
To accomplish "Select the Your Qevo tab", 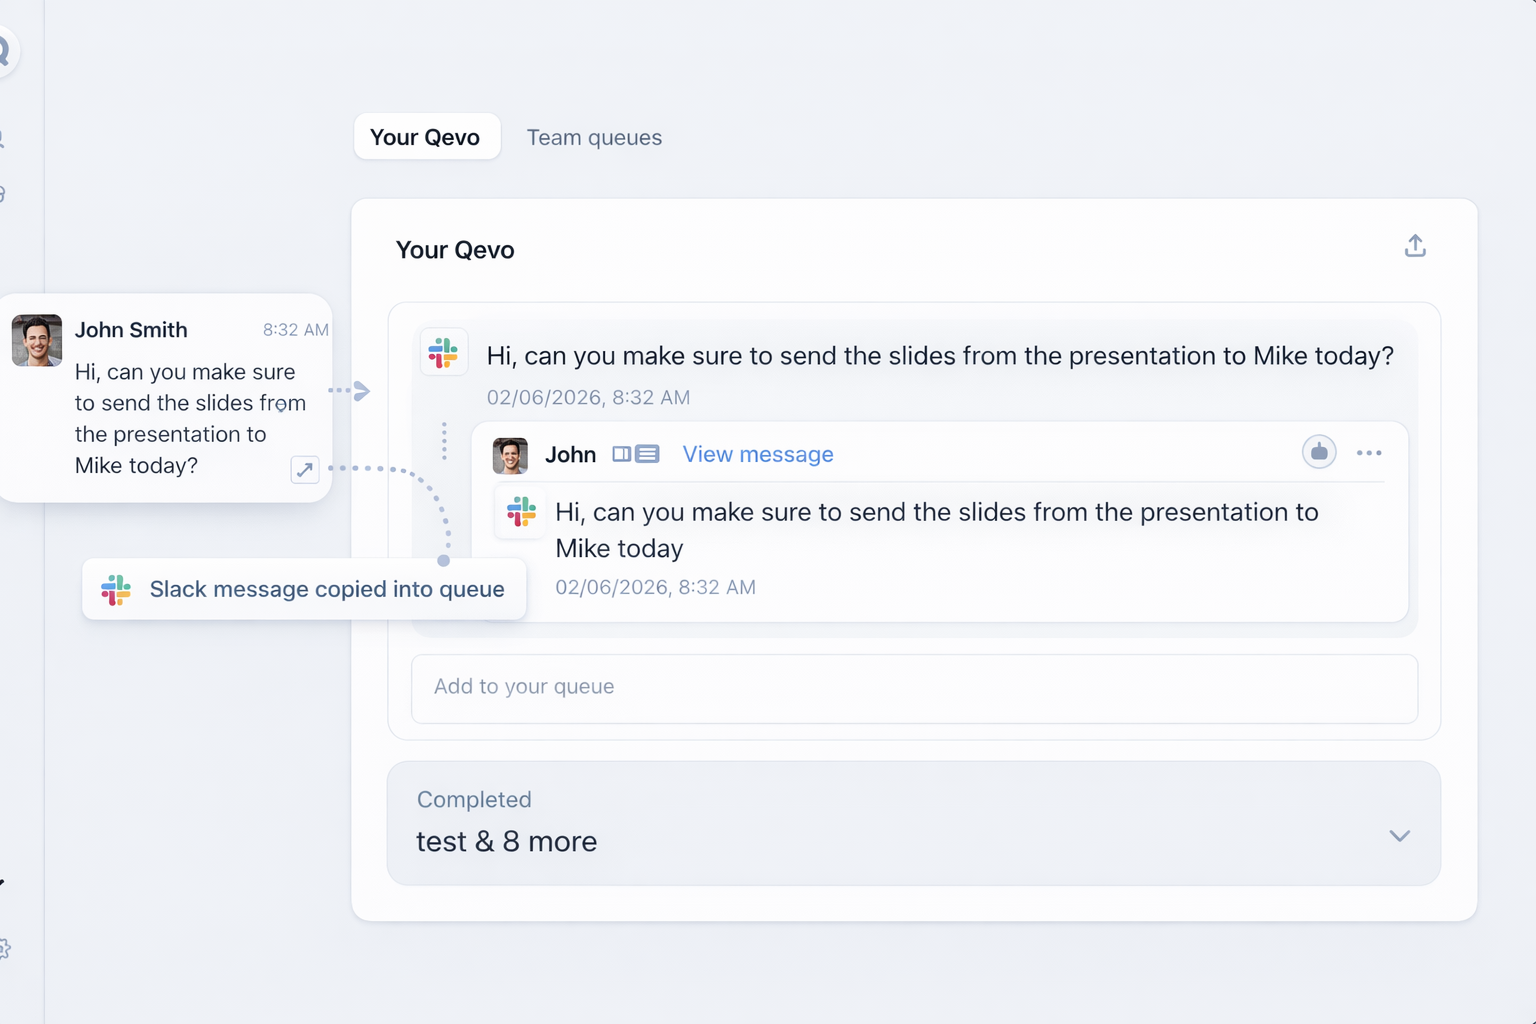I will tap(427, 137).
